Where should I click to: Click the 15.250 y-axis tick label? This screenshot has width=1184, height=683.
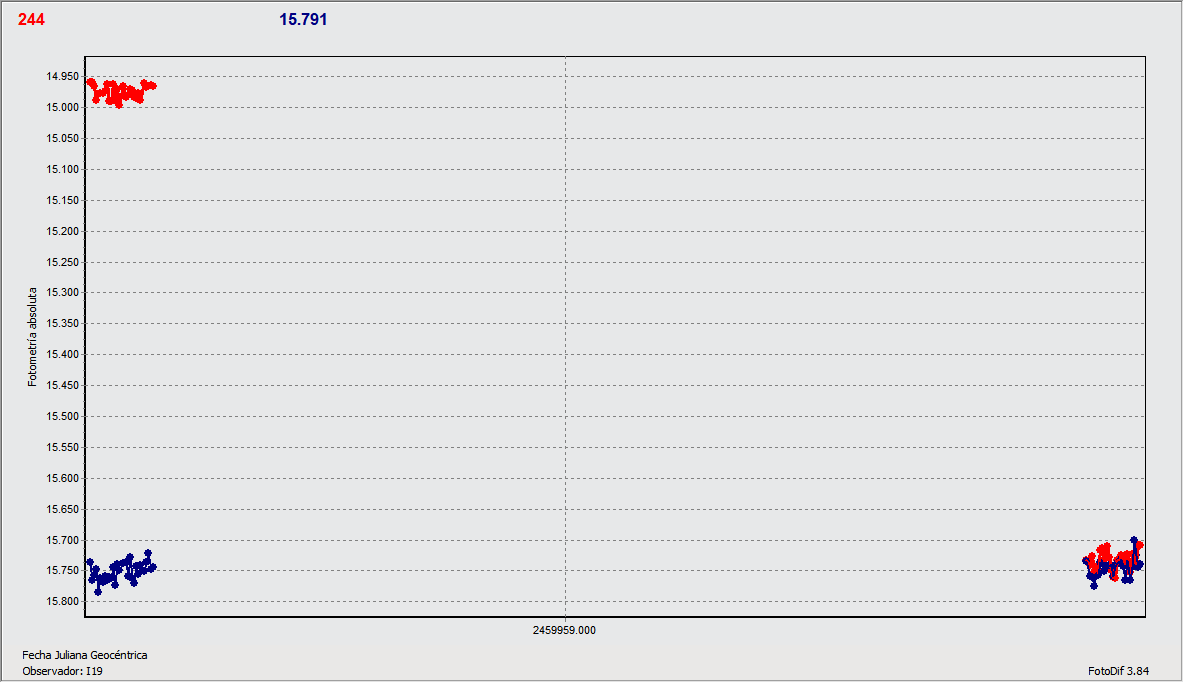(x=62, y=262)
